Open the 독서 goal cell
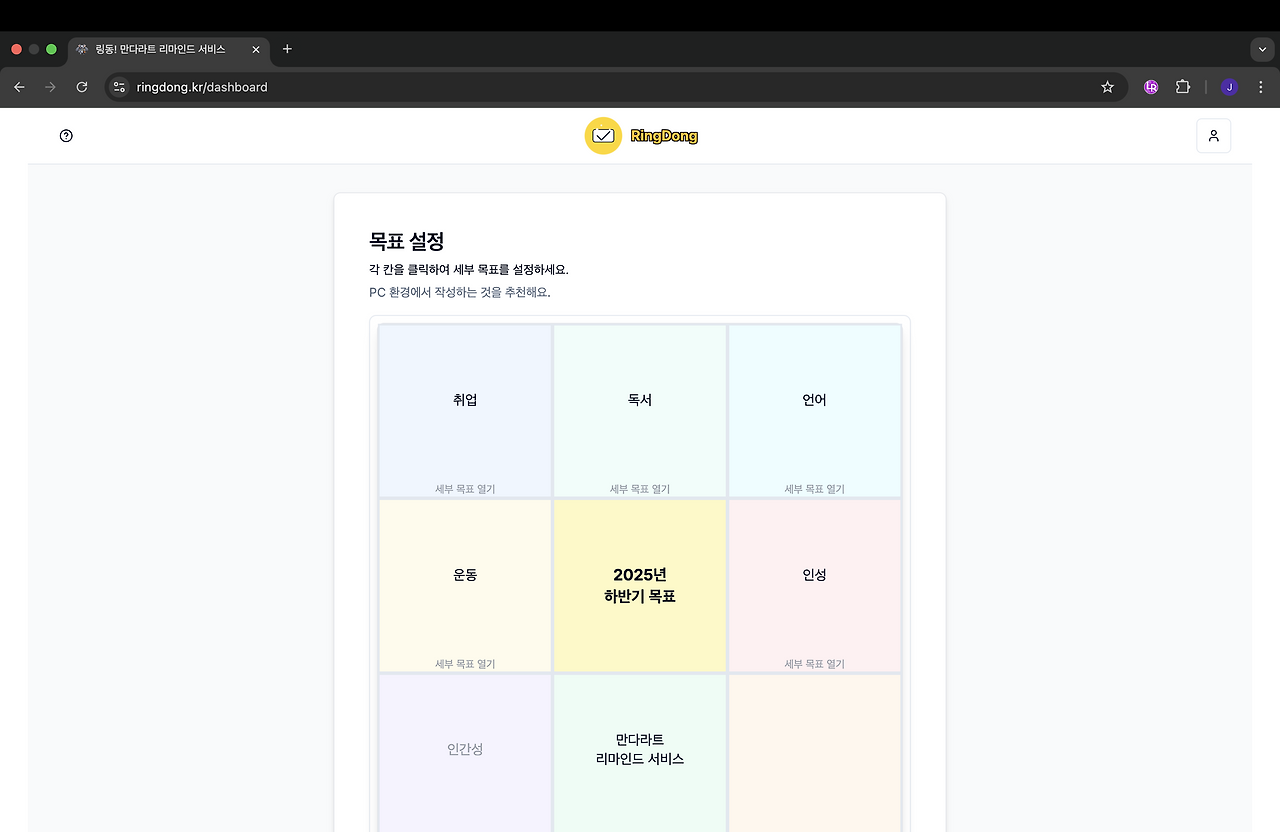Viewport: 1280px width, 832px height. click(x=640, y=410)
